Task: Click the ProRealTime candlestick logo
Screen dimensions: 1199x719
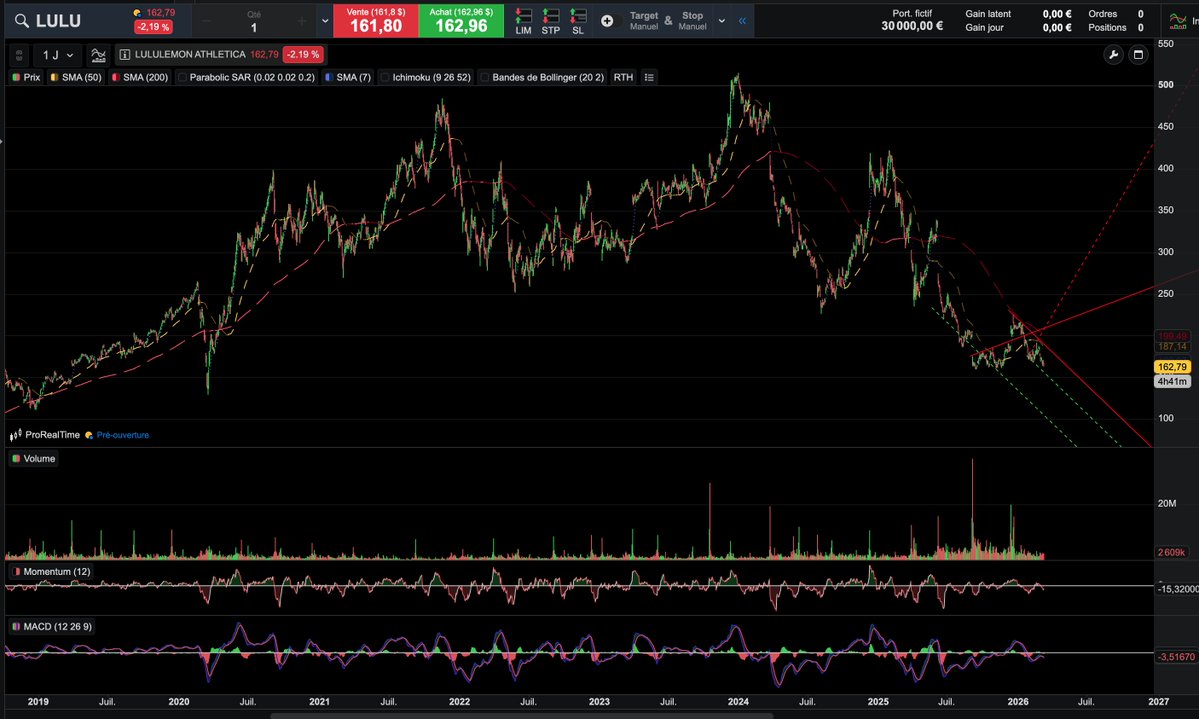Action: click(x=15, y=434)
